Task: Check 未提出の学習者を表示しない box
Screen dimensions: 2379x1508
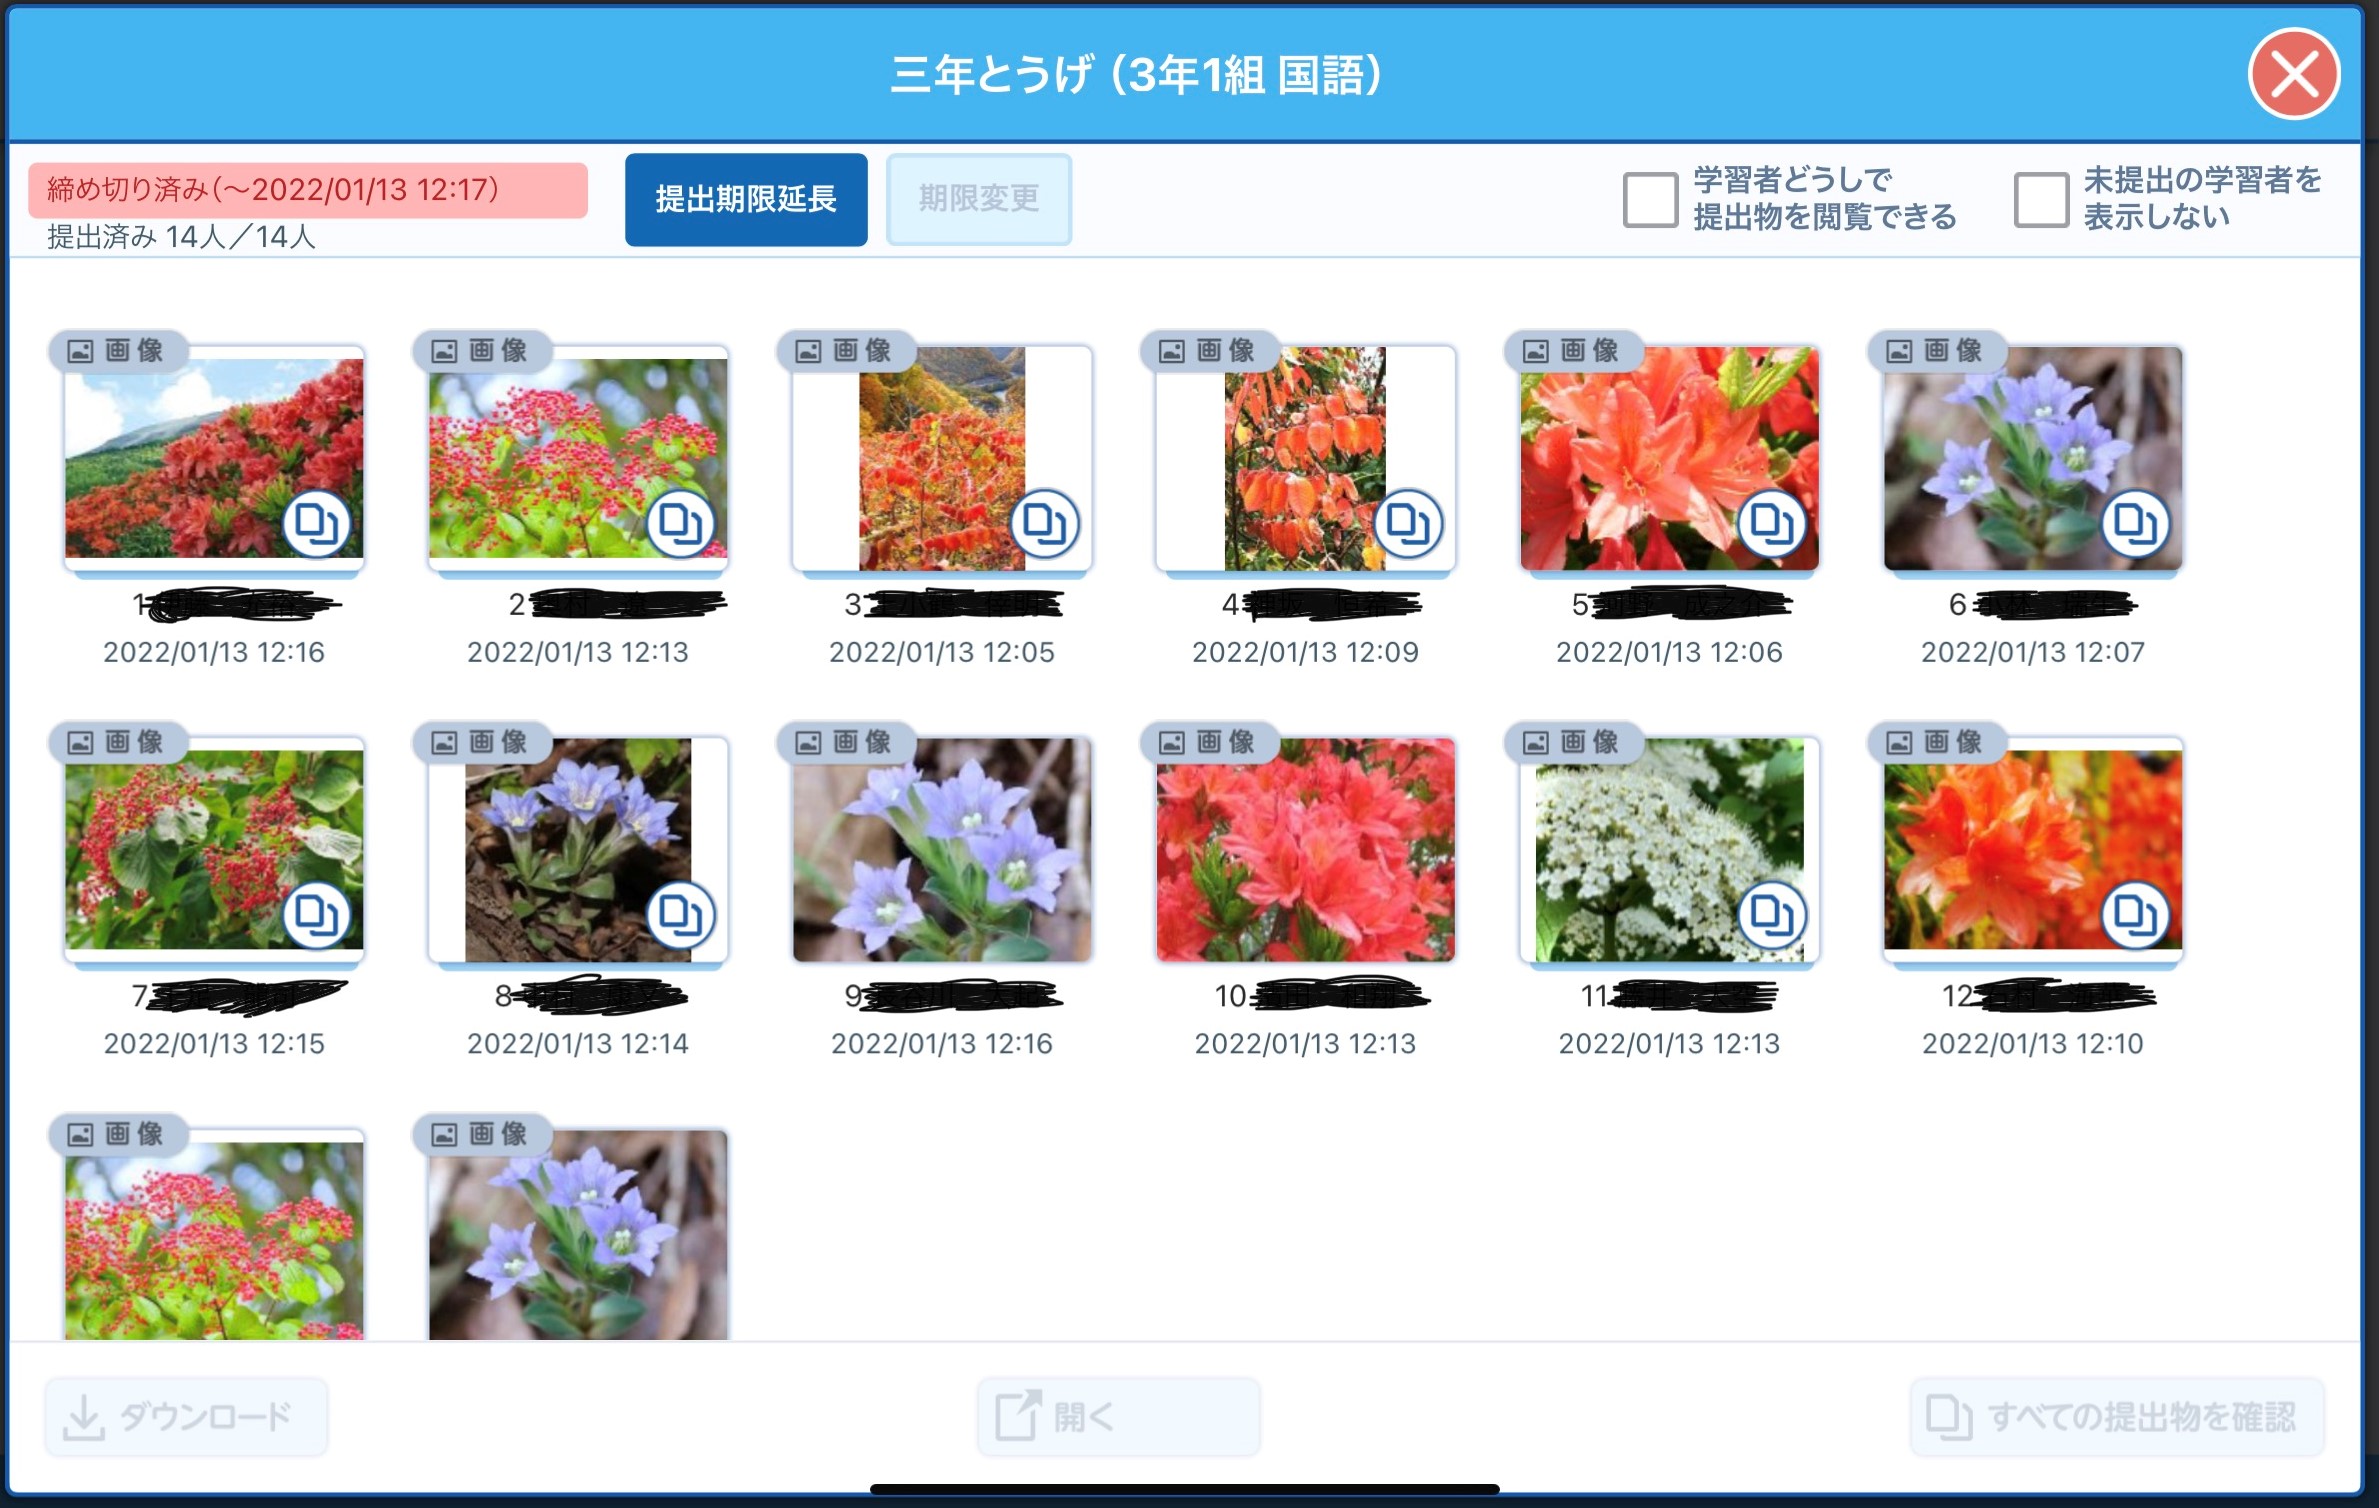Action: [2040, 199]
